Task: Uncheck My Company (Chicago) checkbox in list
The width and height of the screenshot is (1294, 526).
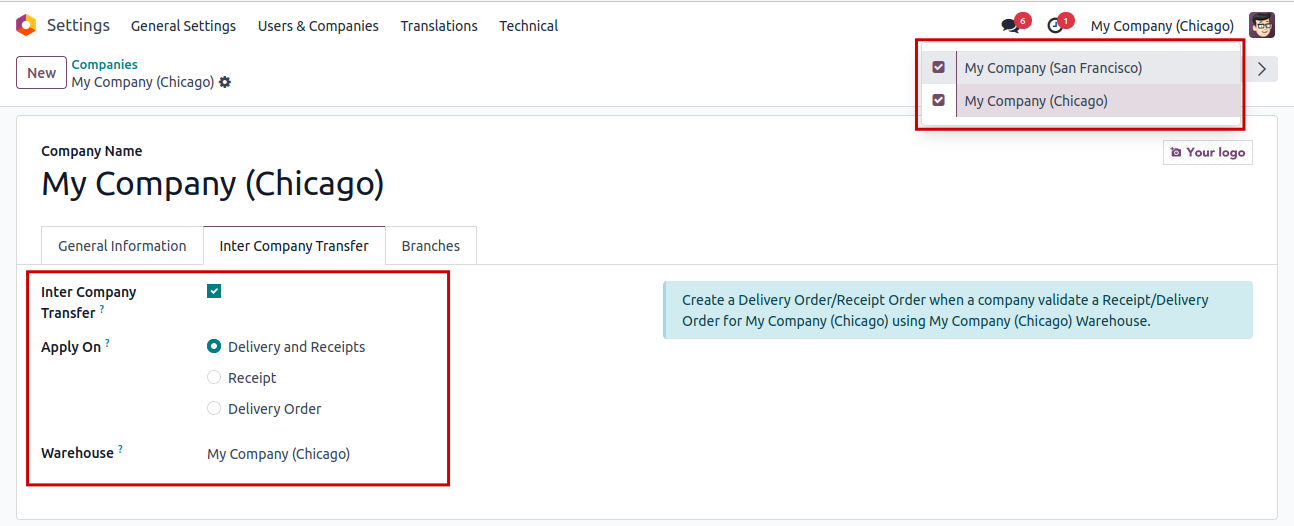Action: pyautogui.click(x=938, y=100)
